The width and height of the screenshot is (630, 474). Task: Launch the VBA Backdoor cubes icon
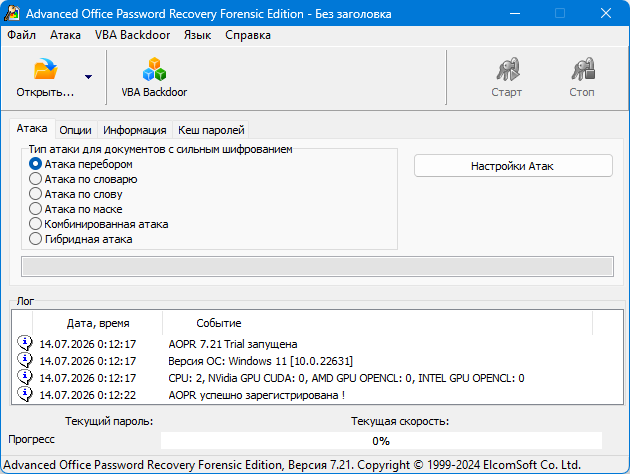pos(154,69)
